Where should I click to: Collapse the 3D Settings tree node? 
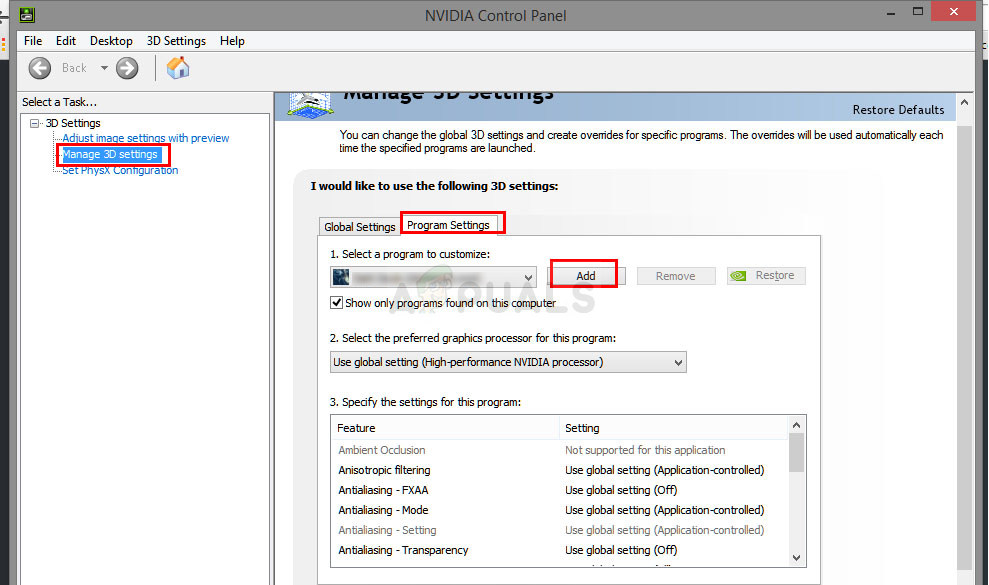point(35,124)
